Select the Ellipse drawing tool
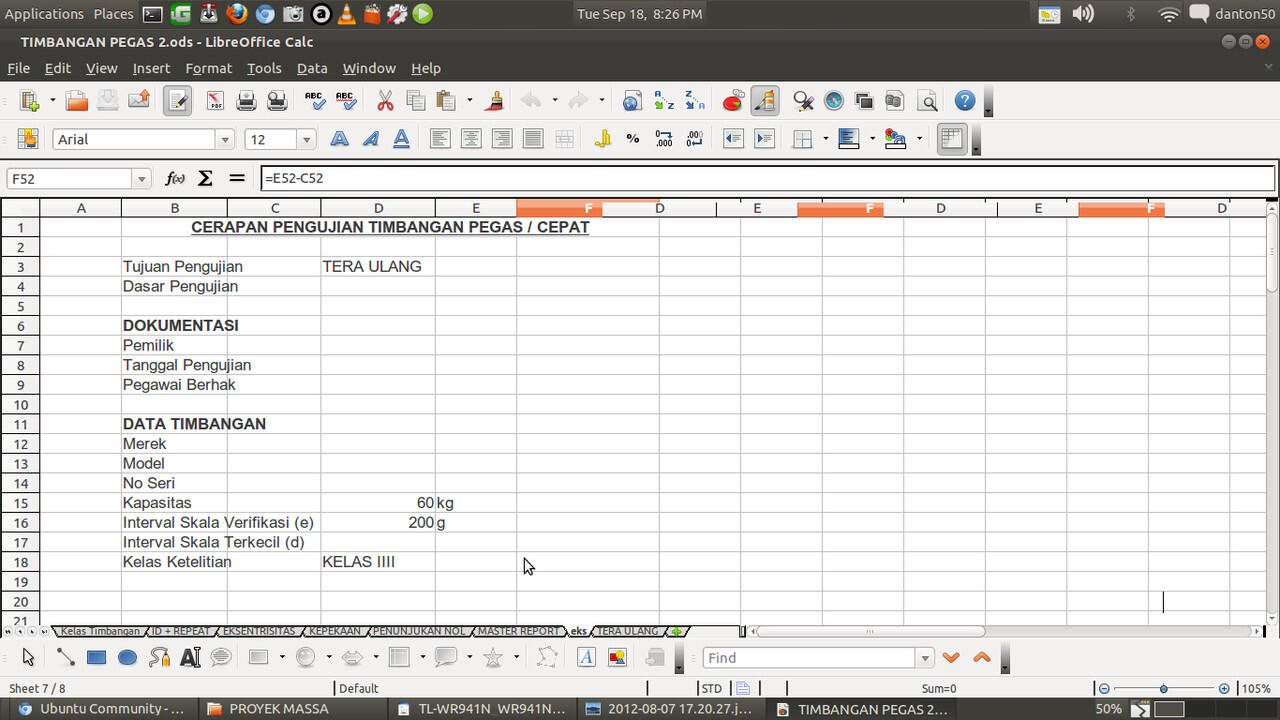 pos(127,658)
